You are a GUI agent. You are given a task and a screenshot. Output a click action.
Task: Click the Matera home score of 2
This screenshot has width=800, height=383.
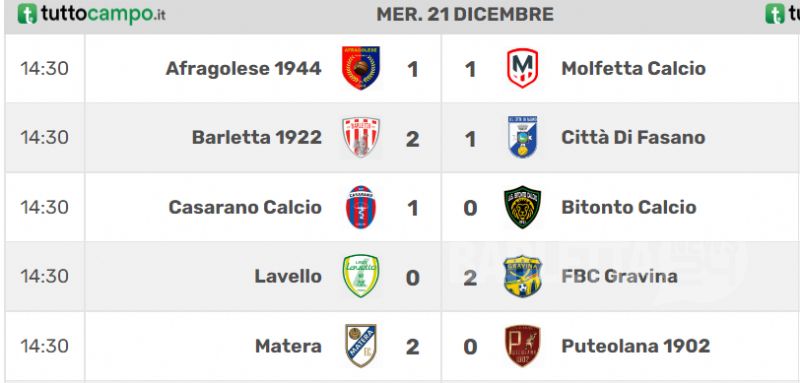pos(412,347)
